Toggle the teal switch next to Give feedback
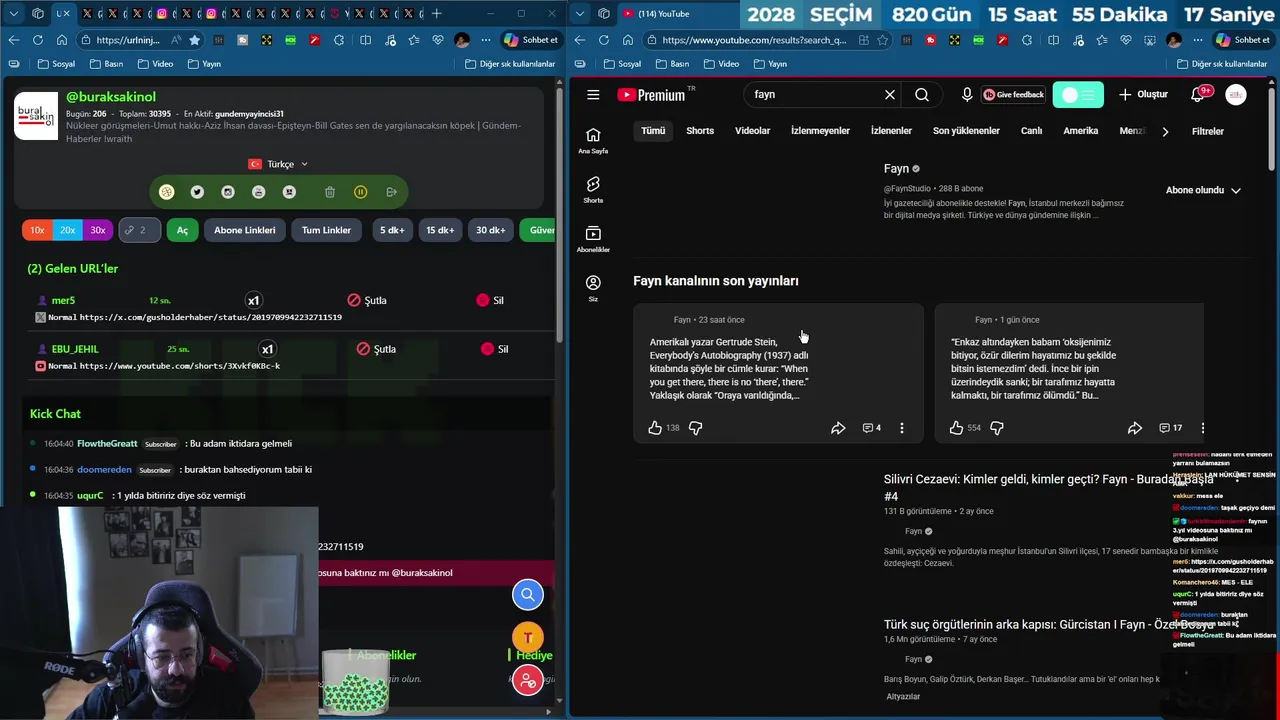The image size is (1280, 720). point(1078,95)
